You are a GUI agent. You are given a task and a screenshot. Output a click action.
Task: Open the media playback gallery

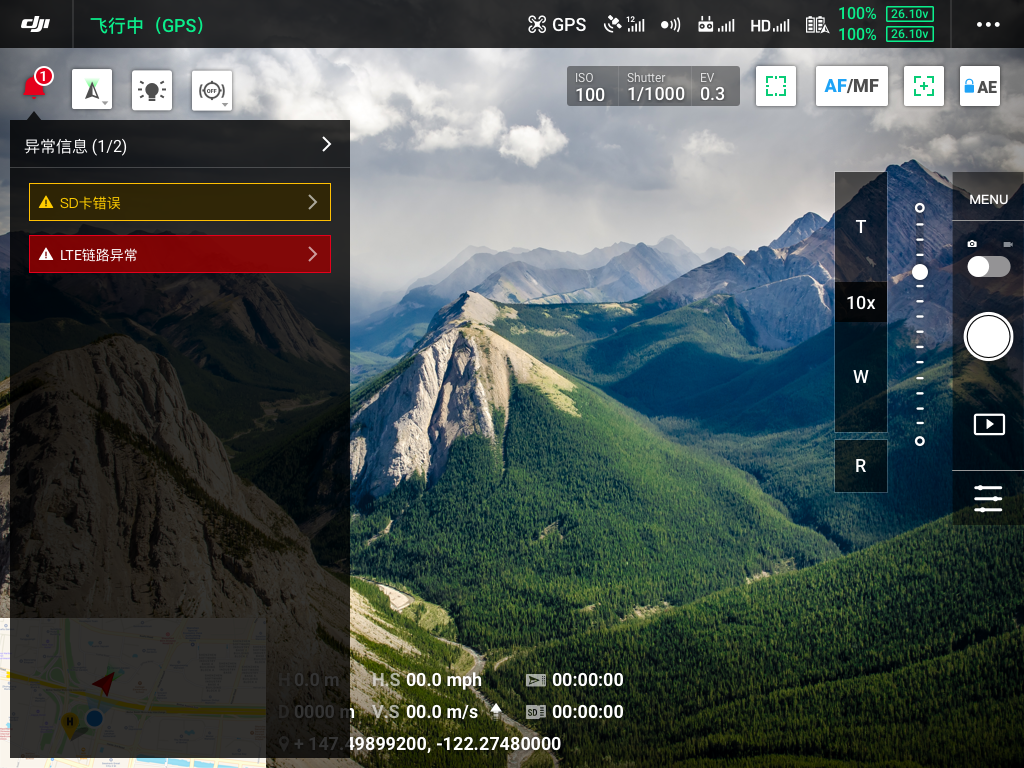point(988,424)
